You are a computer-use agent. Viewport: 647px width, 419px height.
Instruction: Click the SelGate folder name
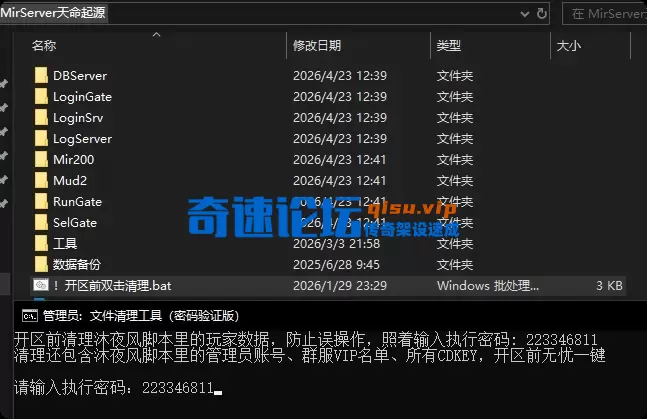coord(75,223)
